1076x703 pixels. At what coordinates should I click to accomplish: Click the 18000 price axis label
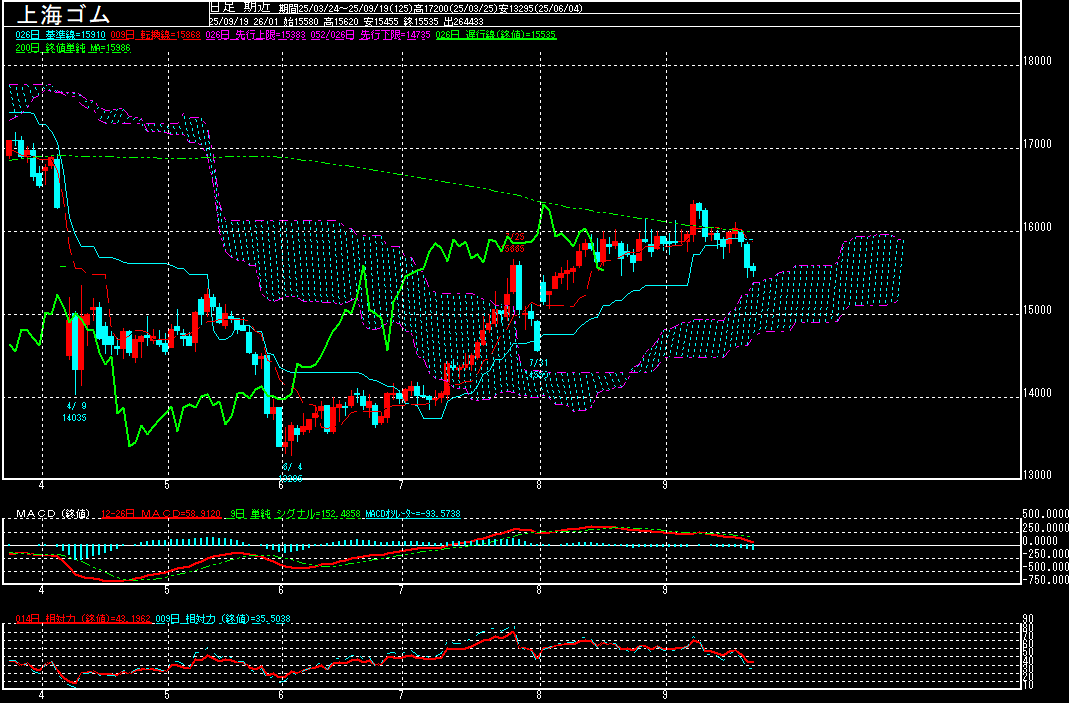coord(1038,61)
